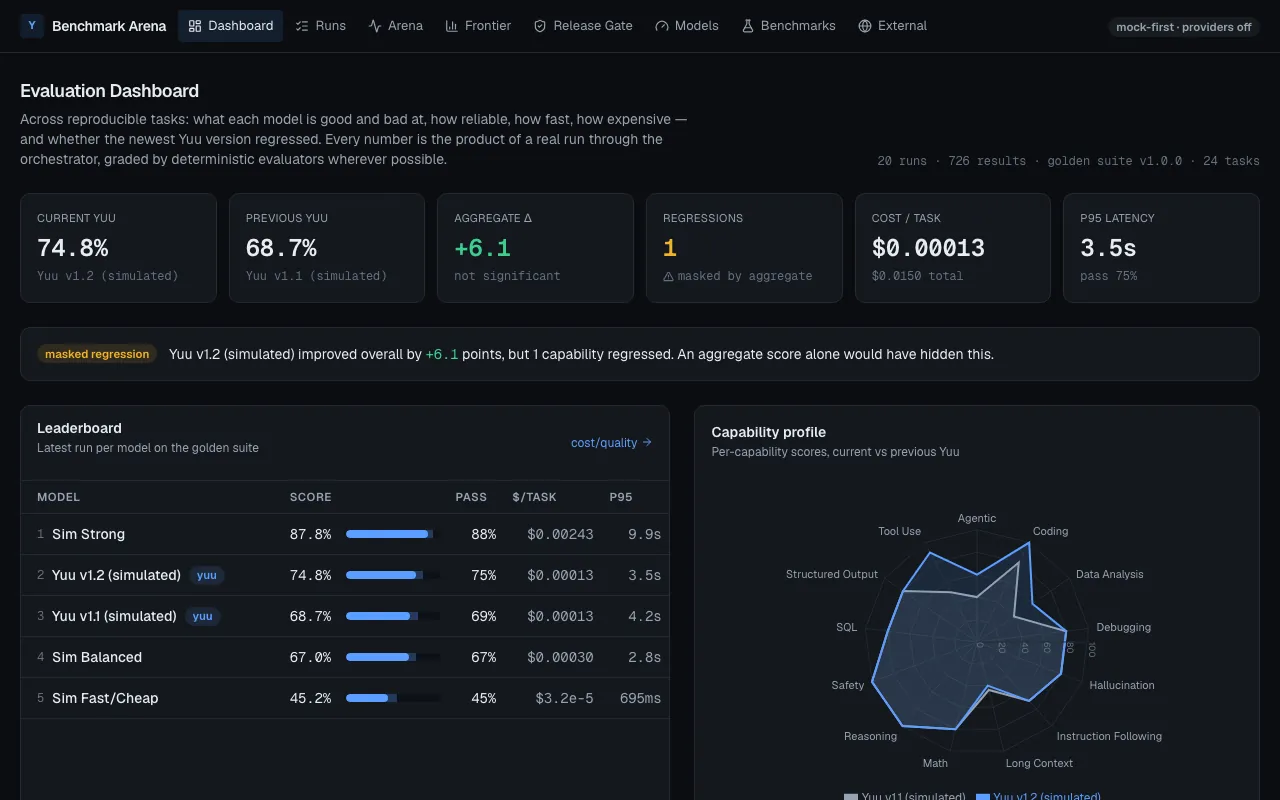Click the Benchmarks flask icon
The height and width of the screenshot is (800, 1280).
point(748,26)
